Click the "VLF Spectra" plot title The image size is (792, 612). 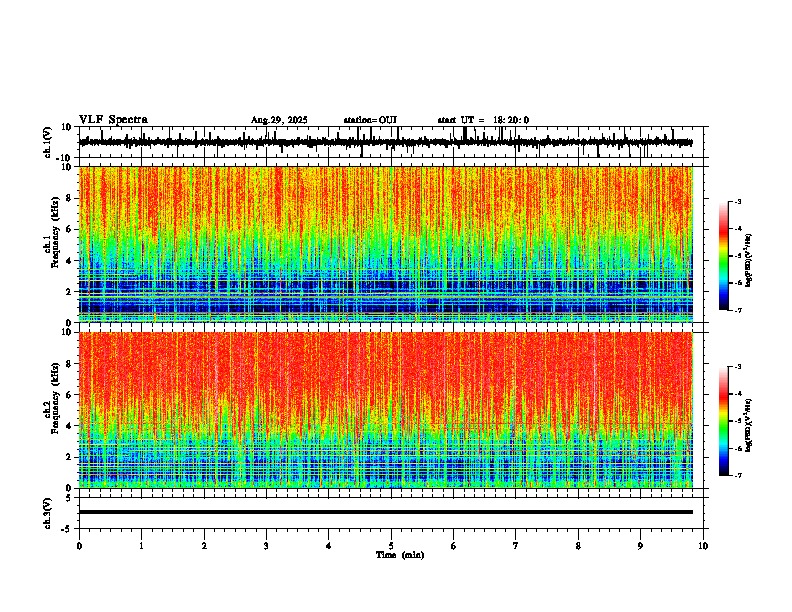[114, 120]
